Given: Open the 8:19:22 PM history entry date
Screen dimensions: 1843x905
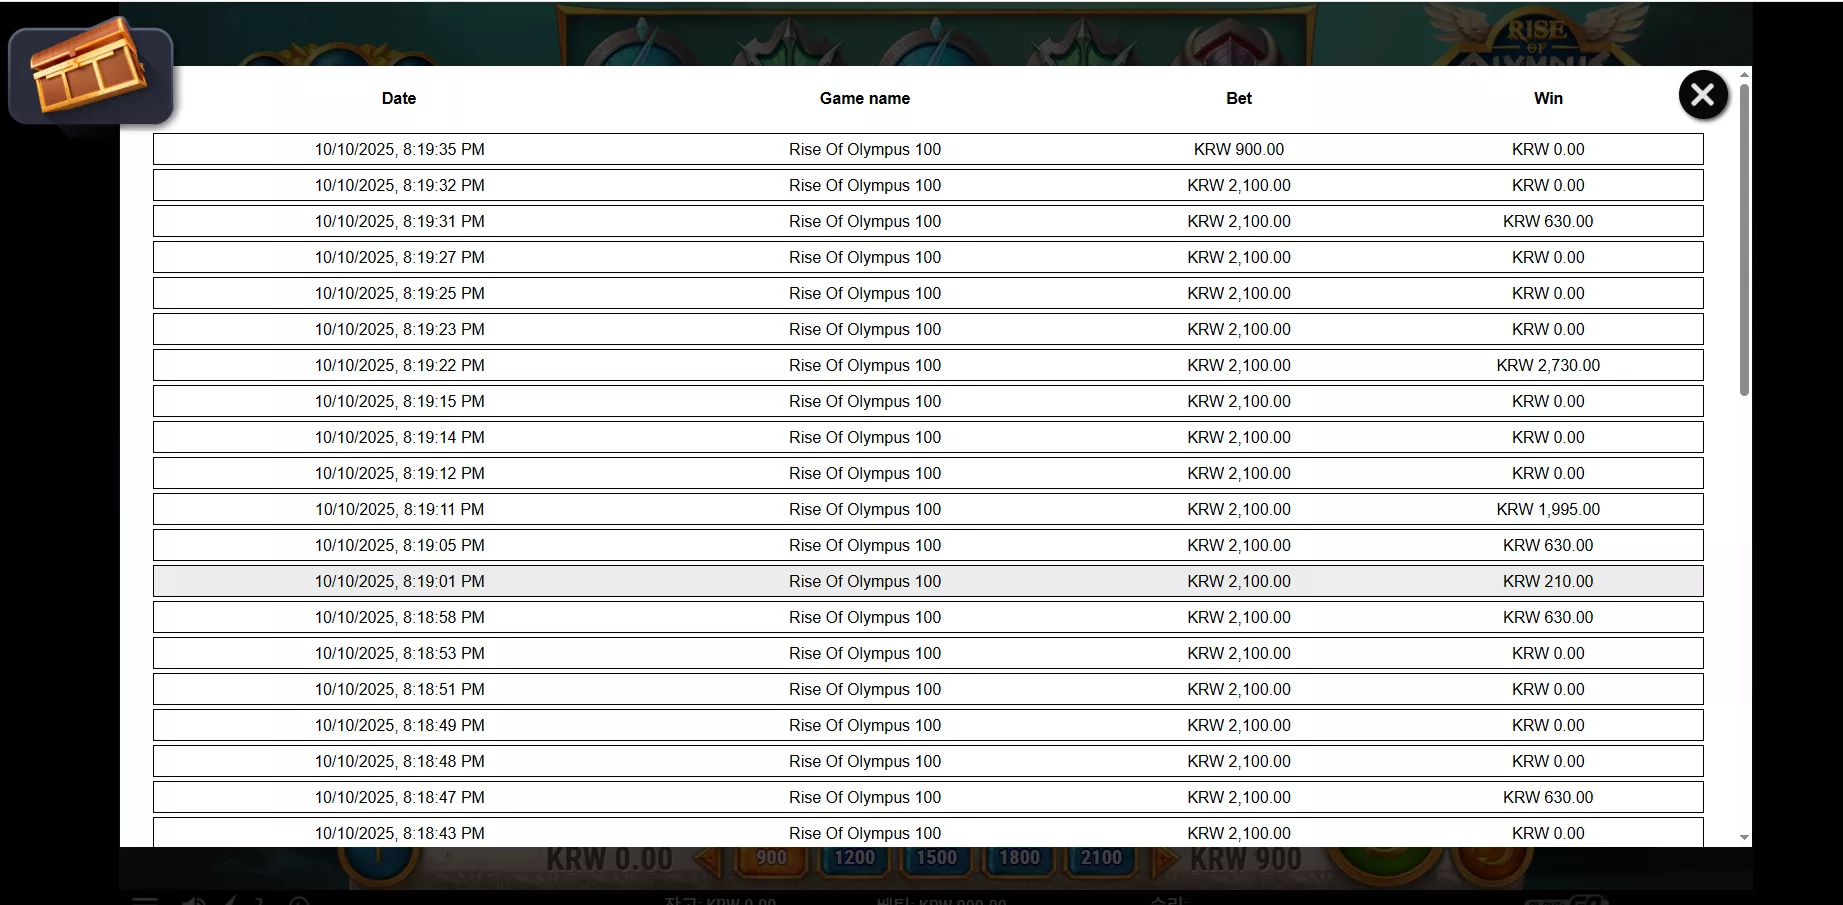Looking at the screenshot, I should click(x=400, y=365).
